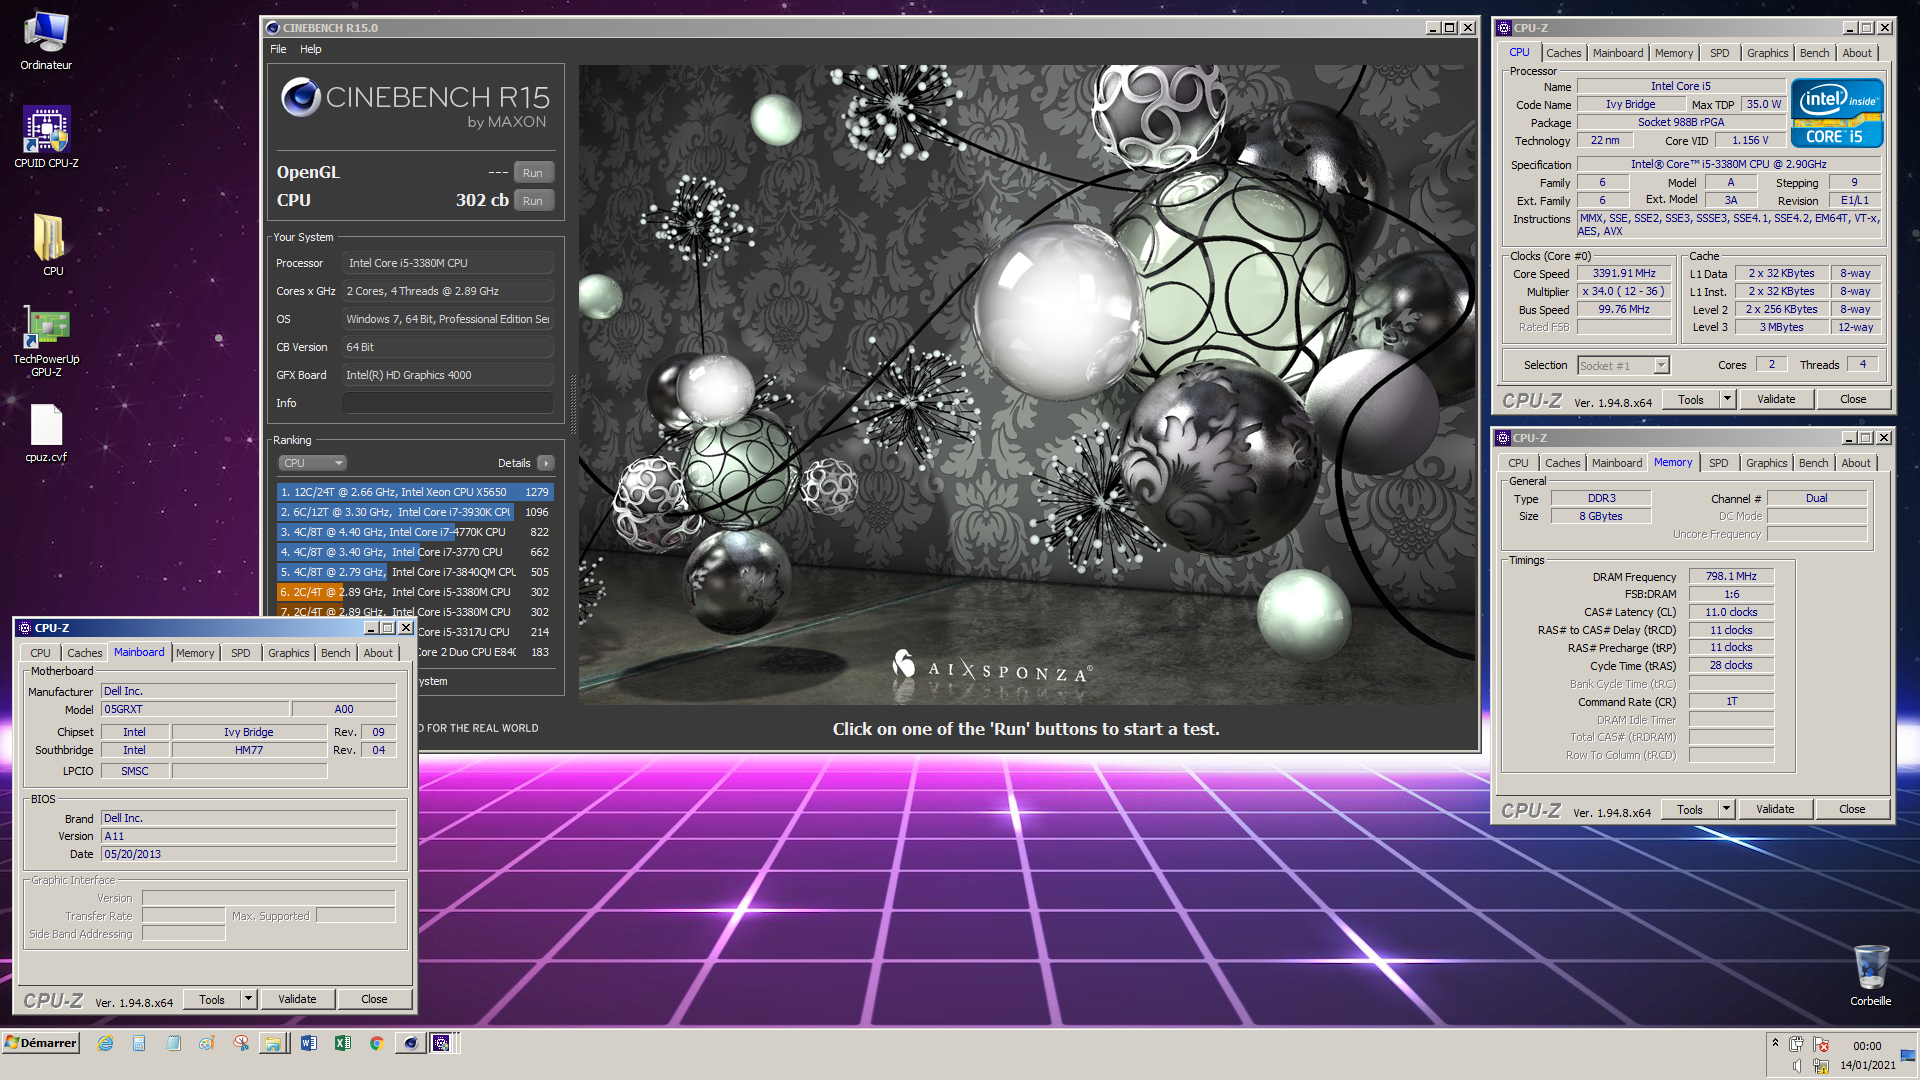Click the Démarrer start button
This screenshot has height=1080, width=1920.
click(x=41, y=1043)
